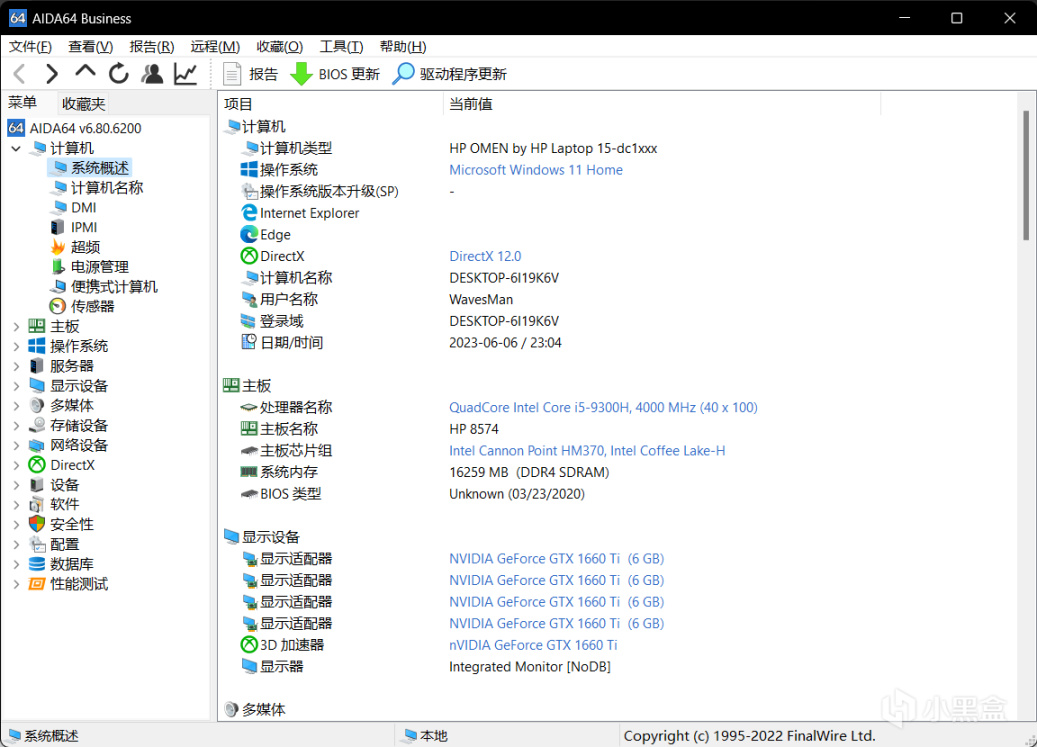Expand the 操作系统 tree node
This screenshot has height=747, width=1037.
(16, 346)
